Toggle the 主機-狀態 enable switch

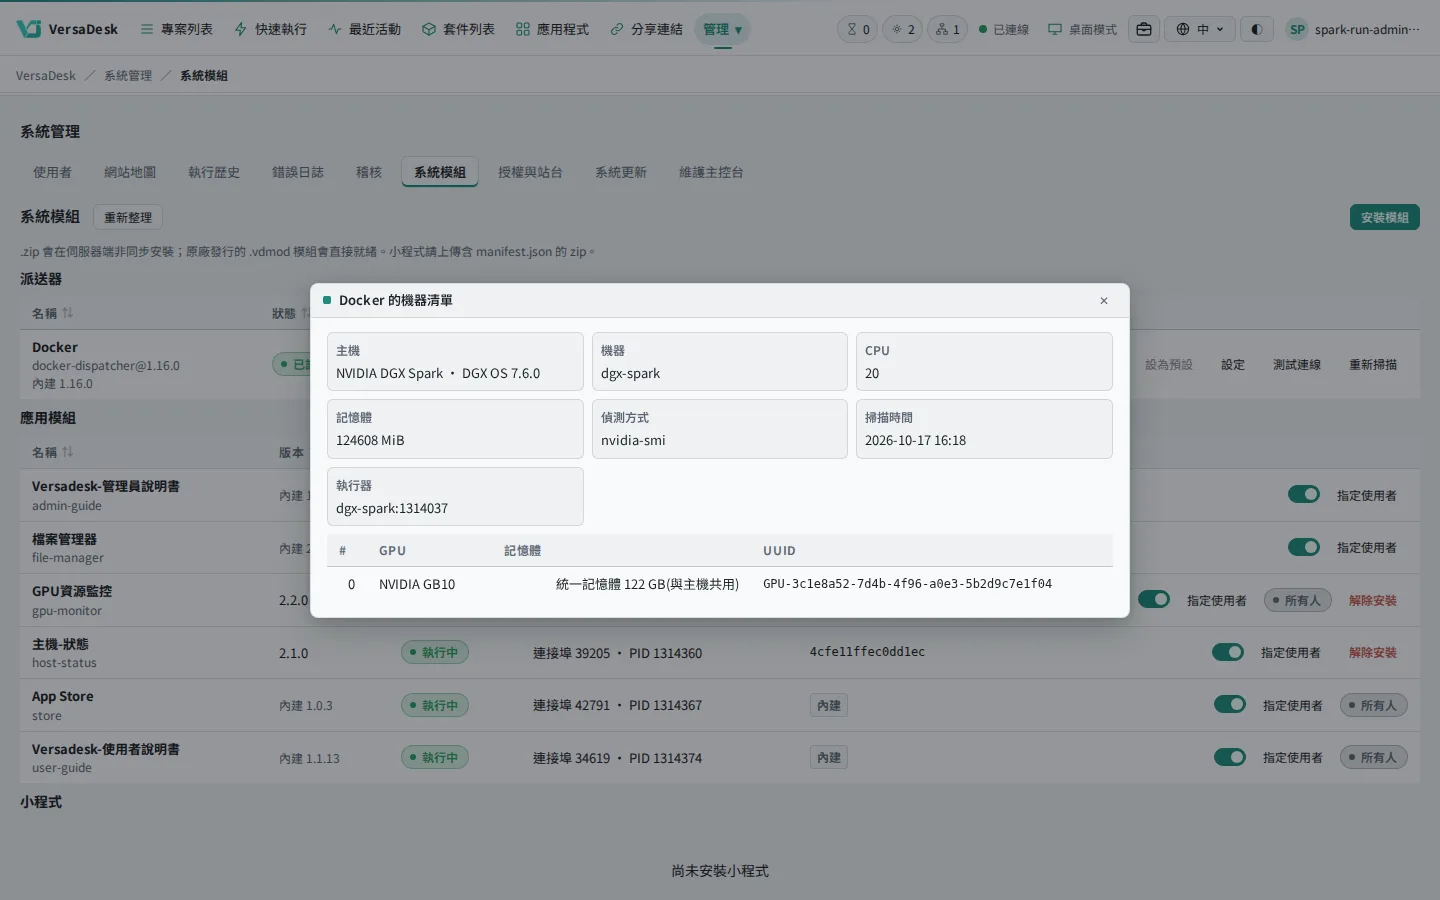tap(1228, 652)
